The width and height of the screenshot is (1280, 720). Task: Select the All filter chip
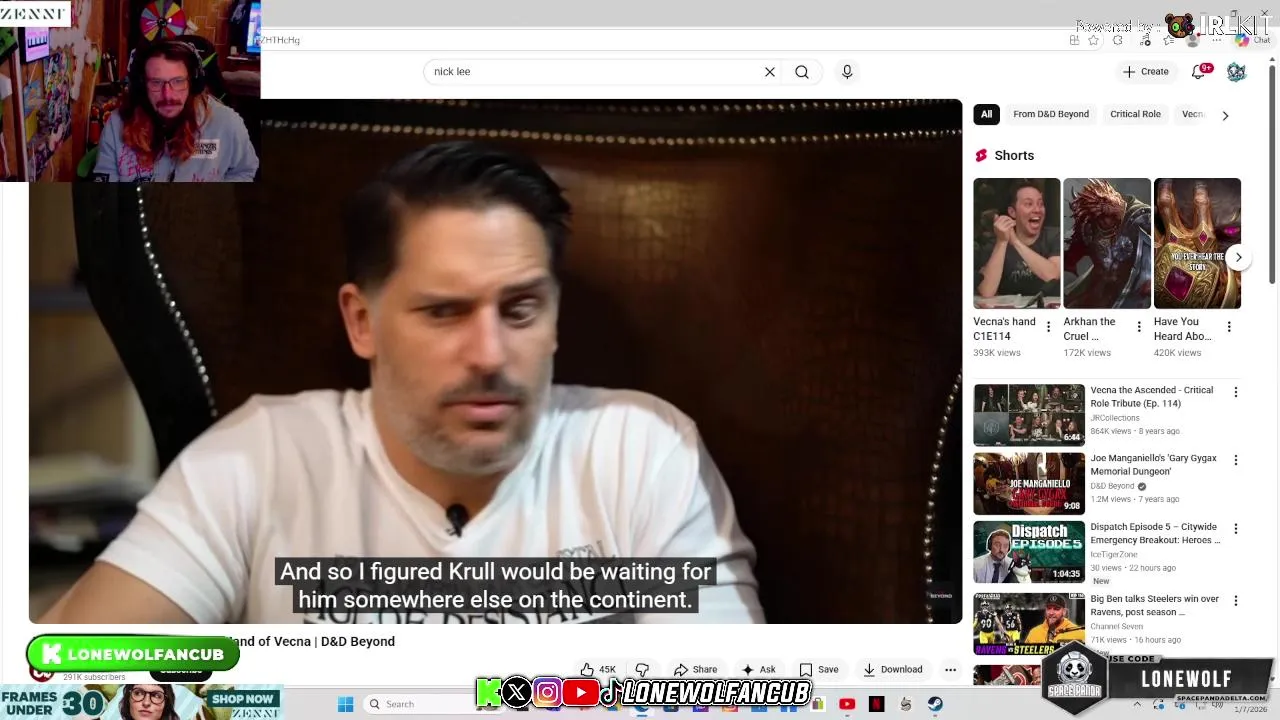tap(986, 114)
